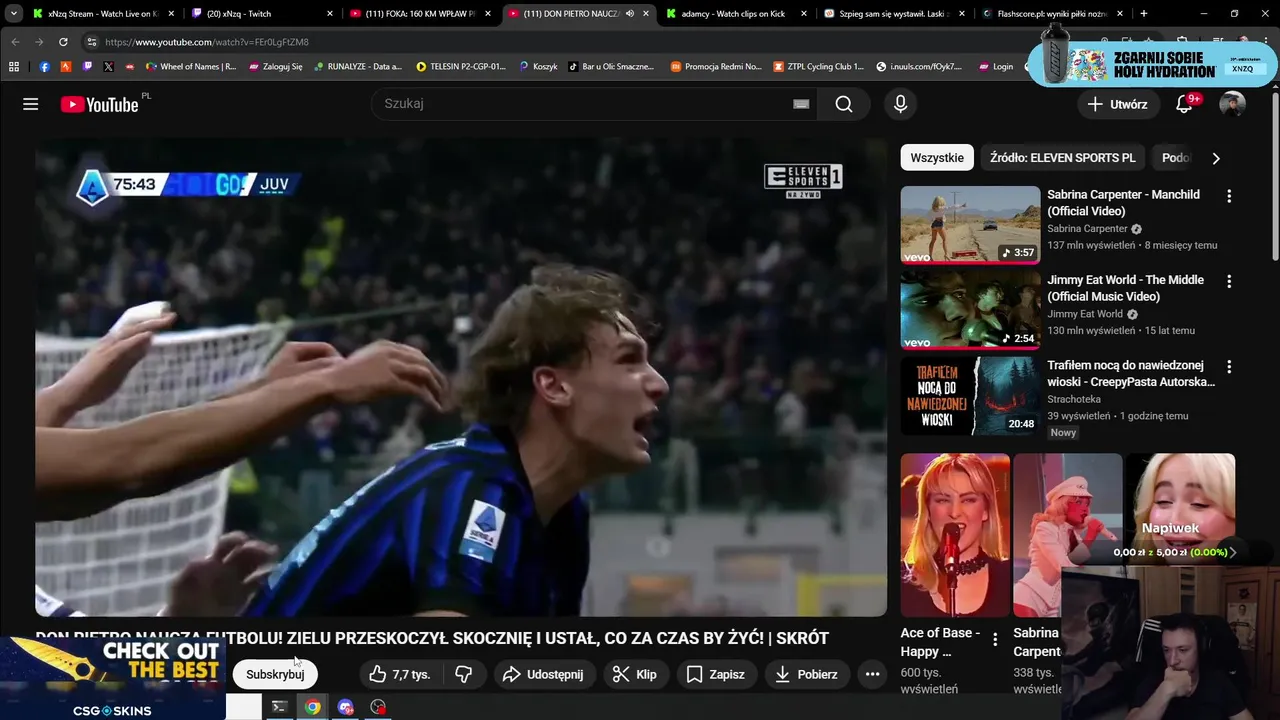Open the YouTube hamburger guide menu

point(31,104)
